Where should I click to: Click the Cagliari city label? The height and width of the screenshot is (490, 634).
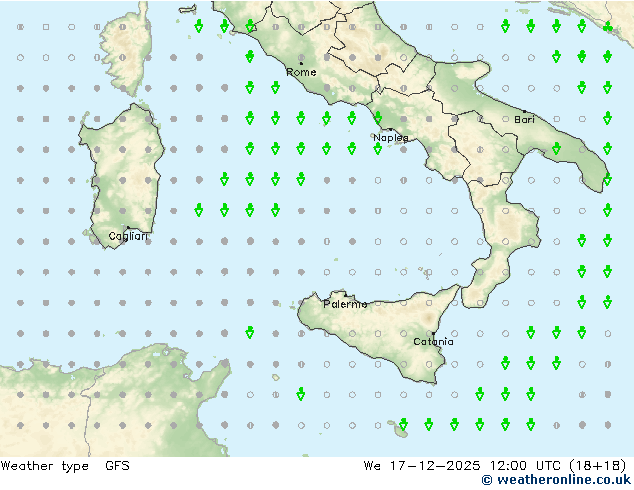[x=128, y=236]
